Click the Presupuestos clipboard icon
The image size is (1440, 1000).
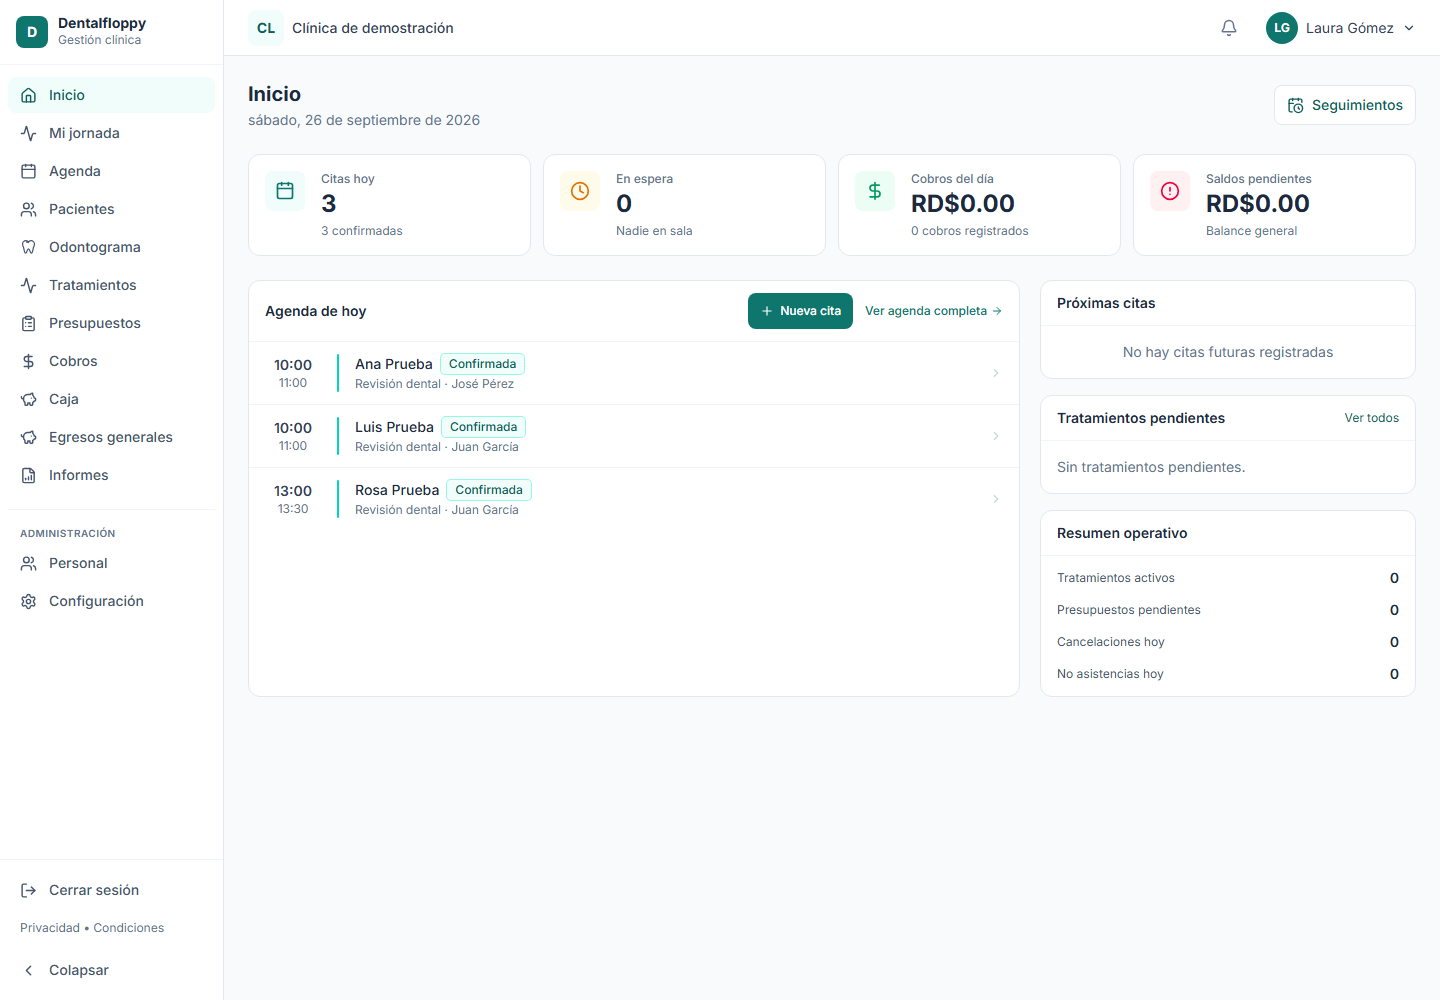[x=29, y=323]
